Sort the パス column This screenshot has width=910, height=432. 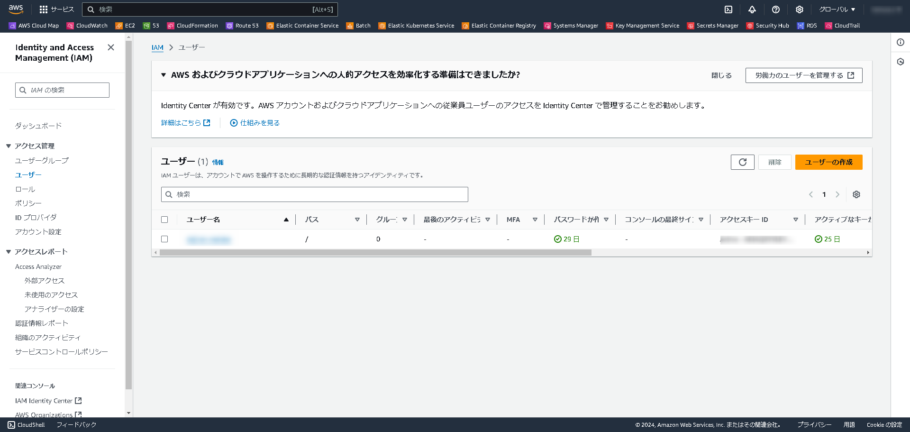(358, 219)
